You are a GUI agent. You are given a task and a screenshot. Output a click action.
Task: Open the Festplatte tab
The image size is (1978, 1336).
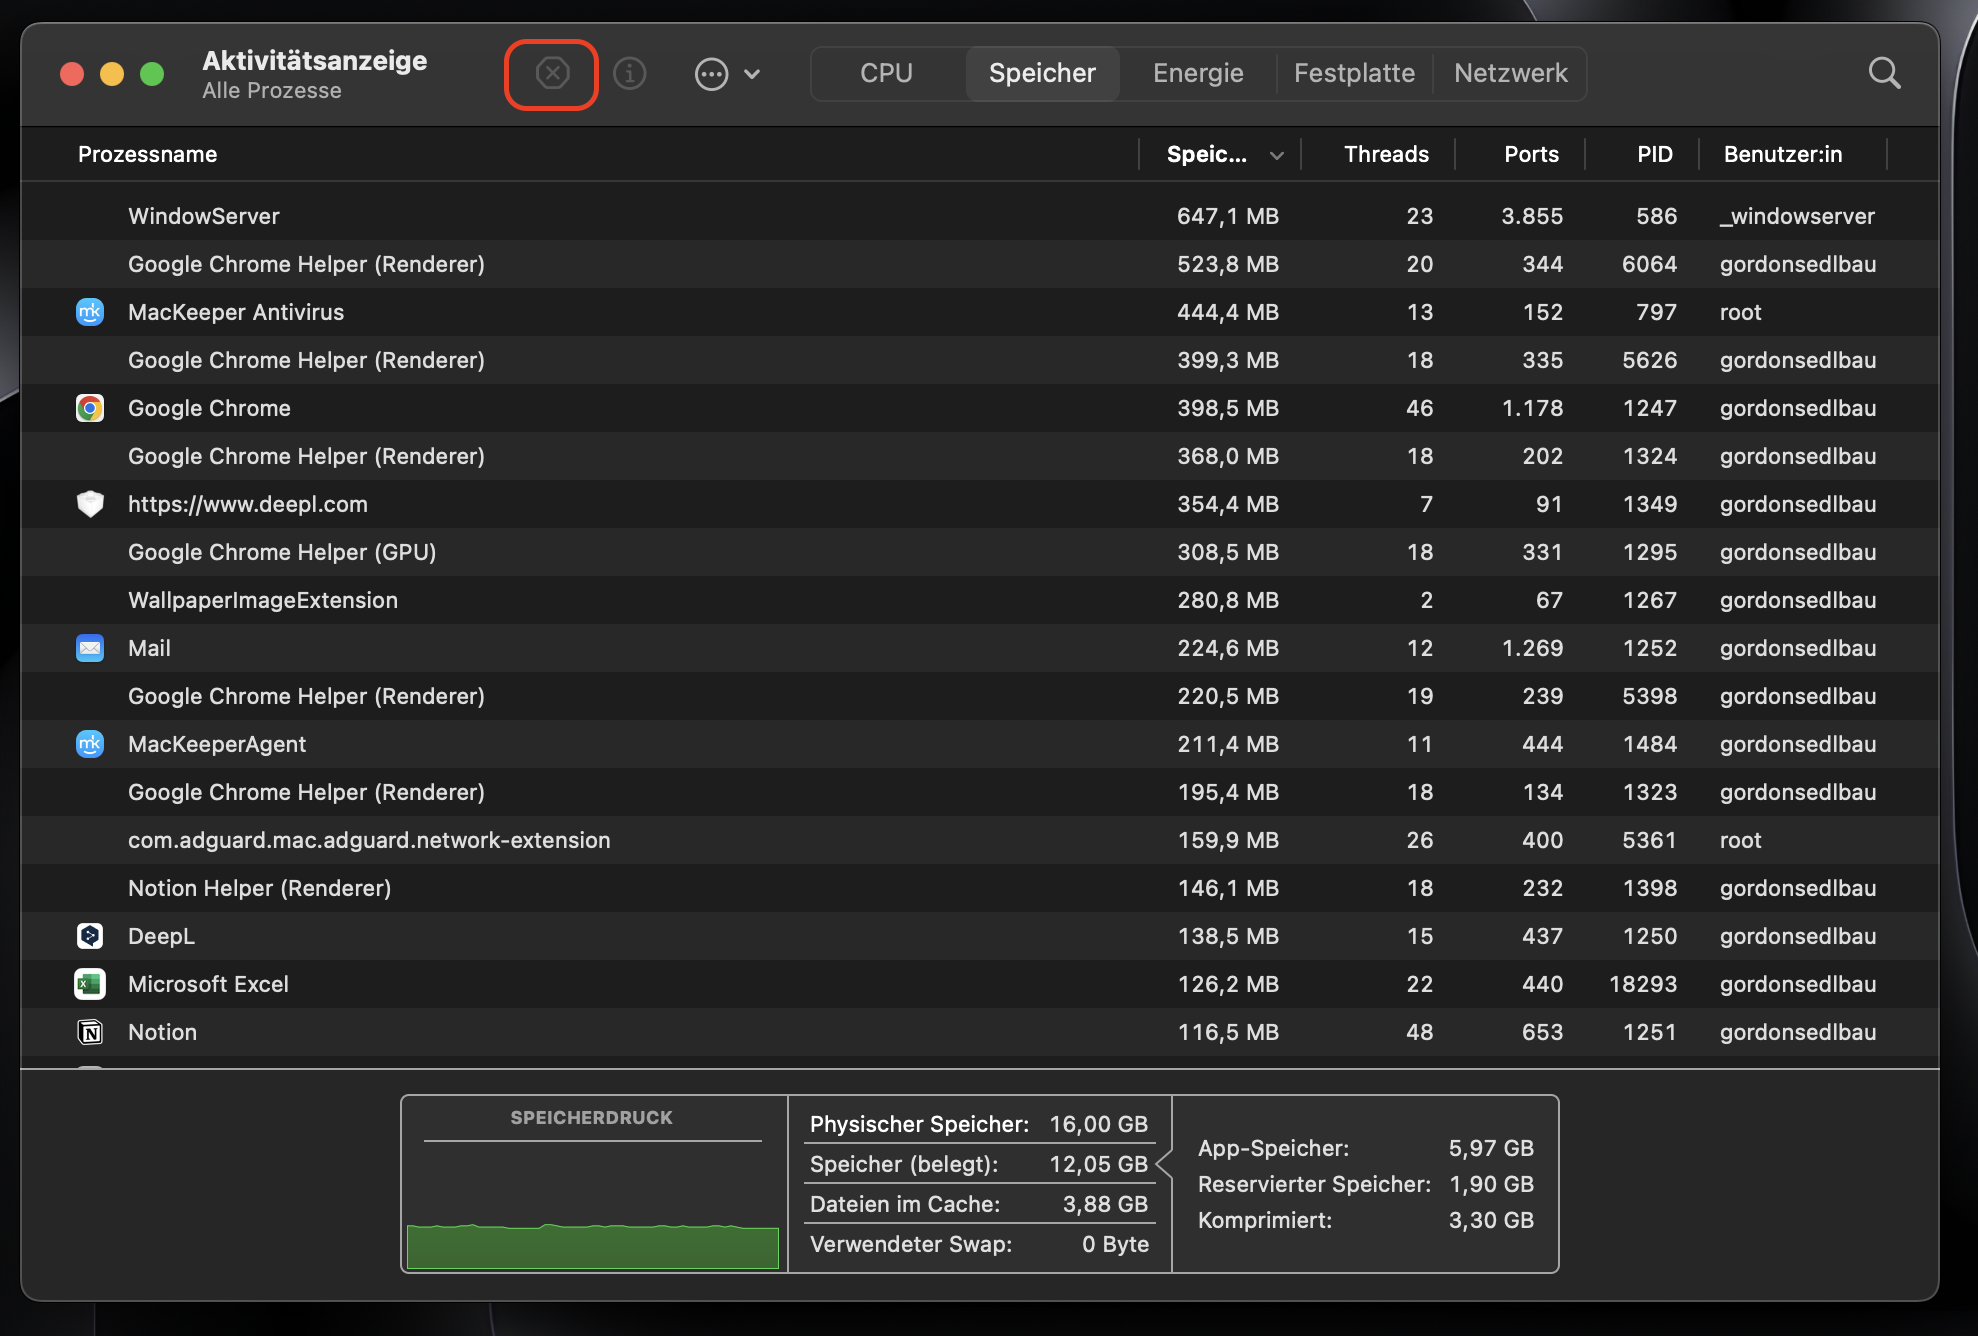coord(1353,73)
